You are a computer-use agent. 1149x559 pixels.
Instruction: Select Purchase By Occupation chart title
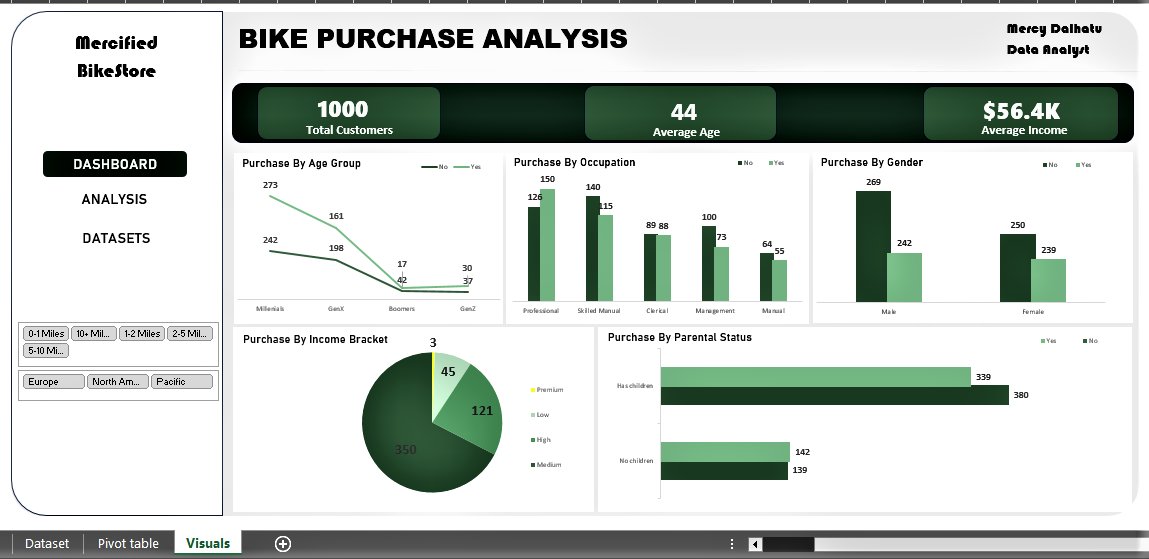pos(574,162)
